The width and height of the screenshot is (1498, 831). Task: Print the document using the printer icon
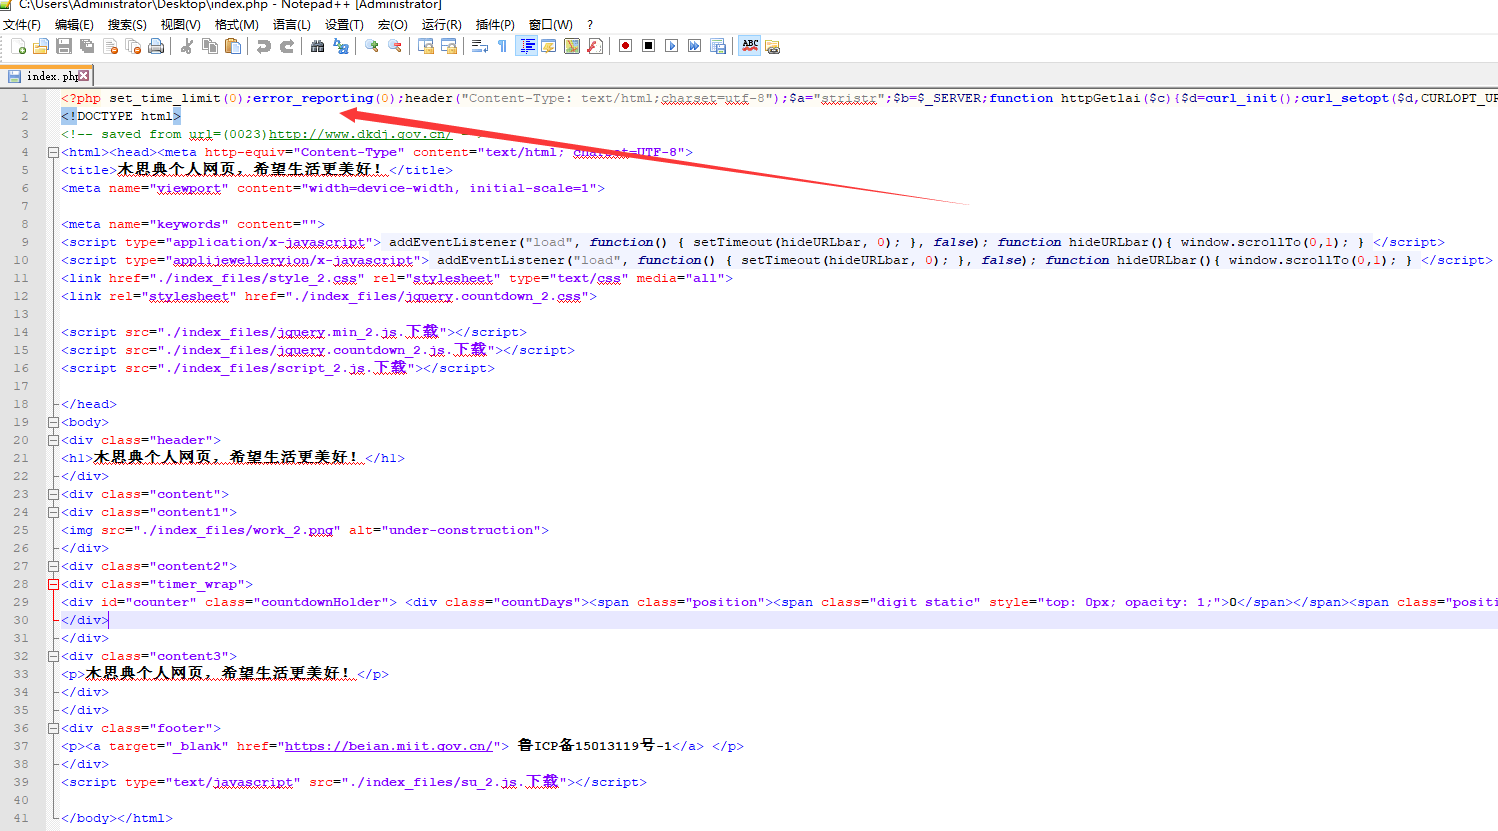click(x=156, y=46)
